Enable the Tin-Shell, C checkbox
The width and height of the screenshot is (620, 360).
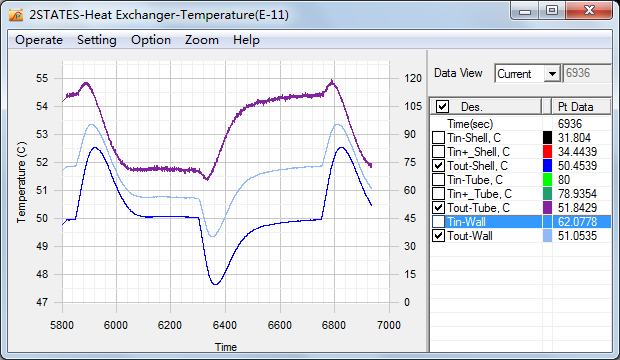pos(438,138)
